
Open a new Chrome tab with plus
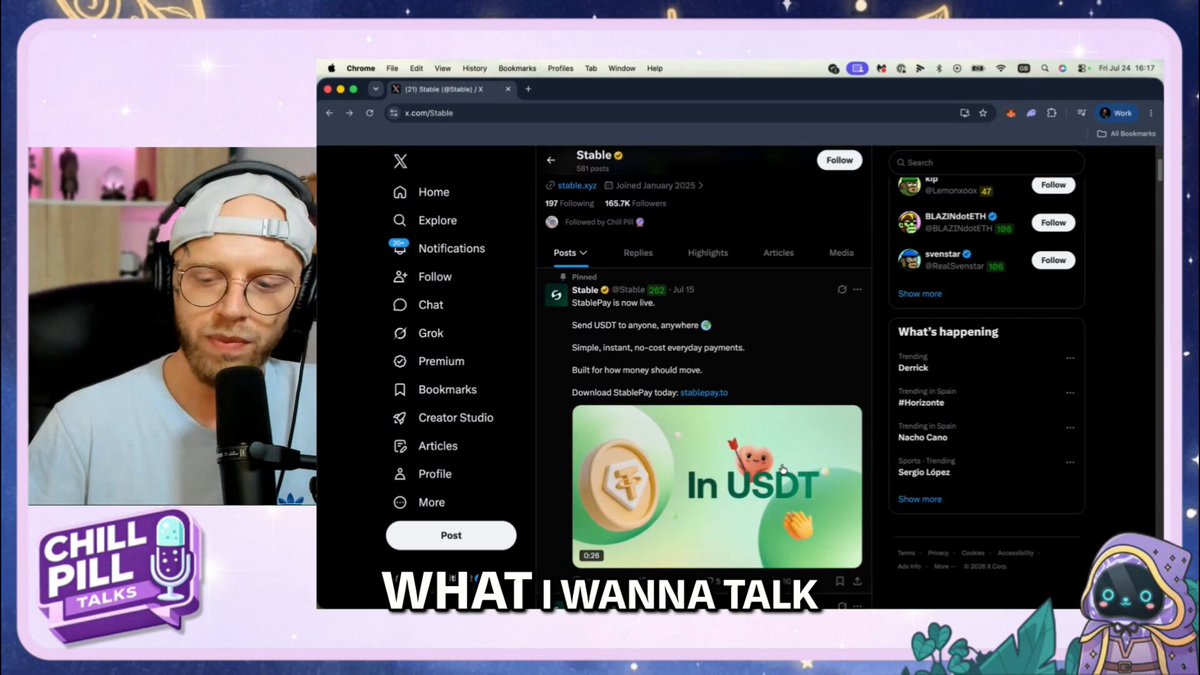(528, 89)
